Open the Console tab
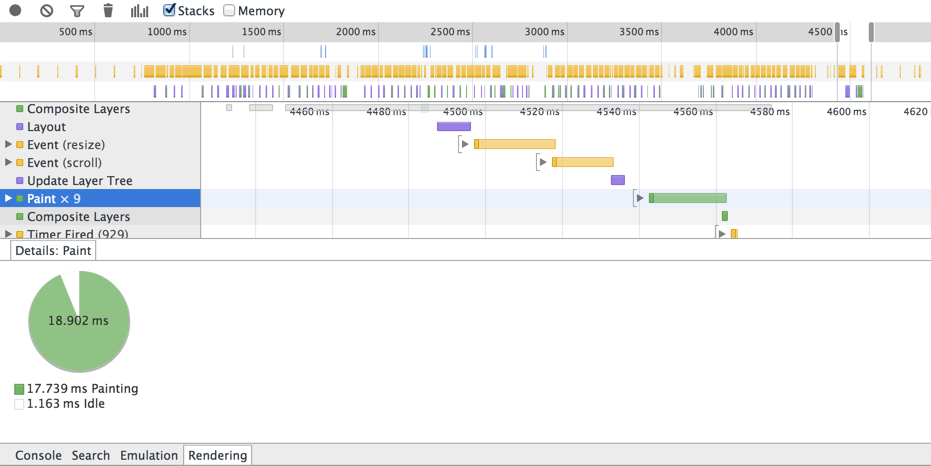Viewport: 931px width, 466px height. click(x=38, y=455)
